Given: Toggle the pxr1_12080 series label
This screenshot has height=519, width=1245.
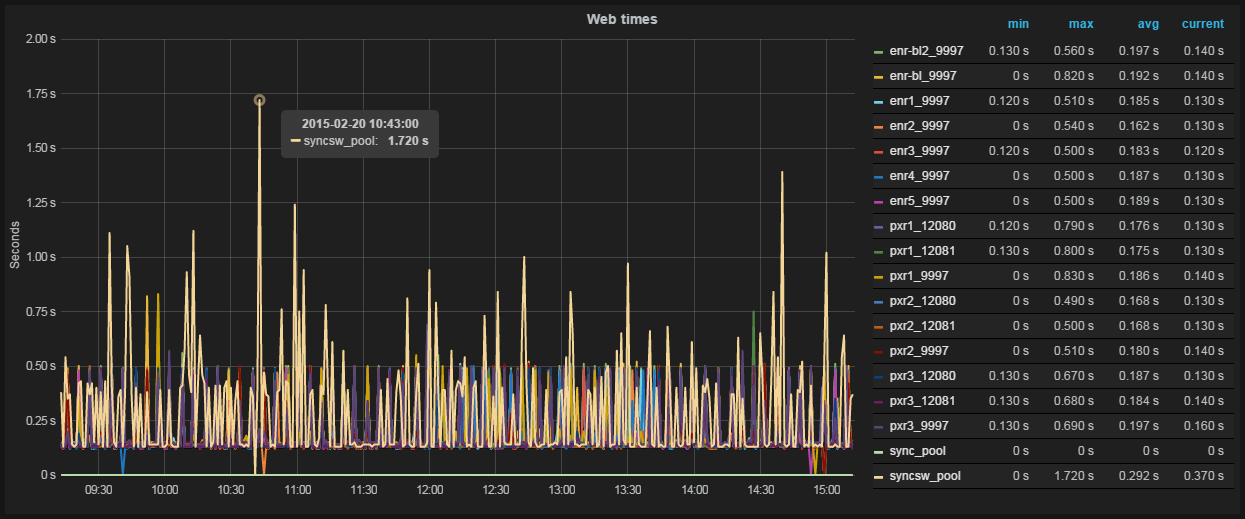Looking at the screenshot, I should [922, 225].
